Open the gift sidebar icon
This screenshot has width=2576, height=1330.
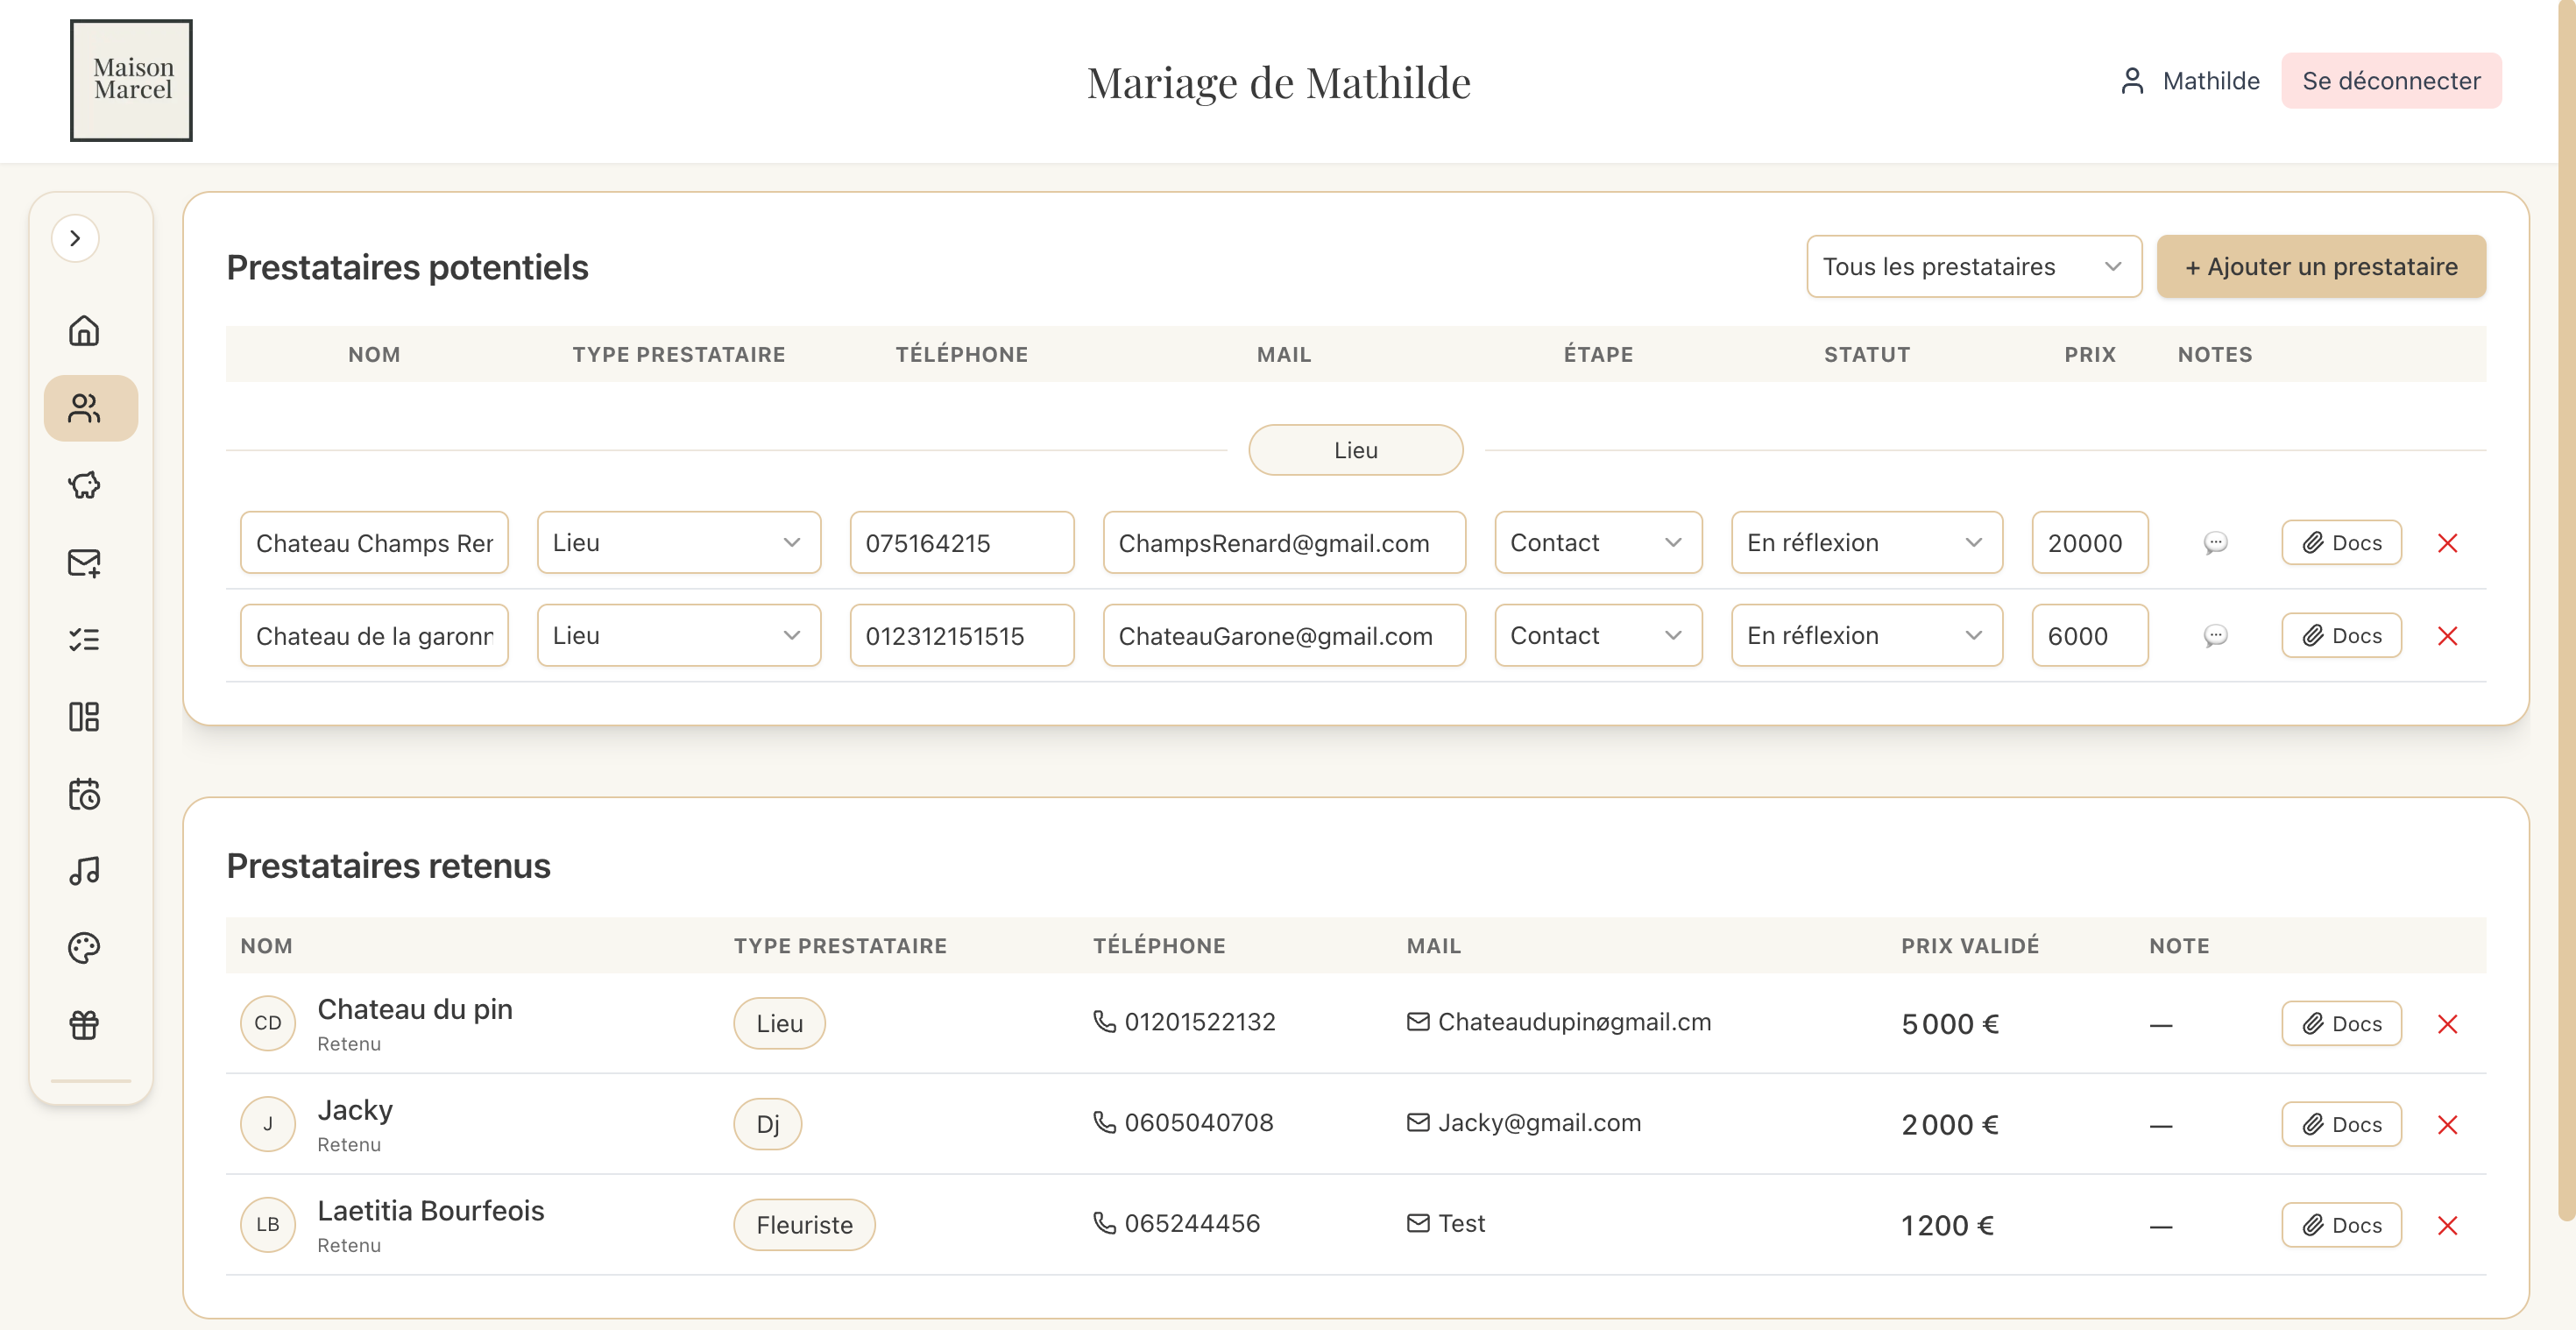[84, 1025]
